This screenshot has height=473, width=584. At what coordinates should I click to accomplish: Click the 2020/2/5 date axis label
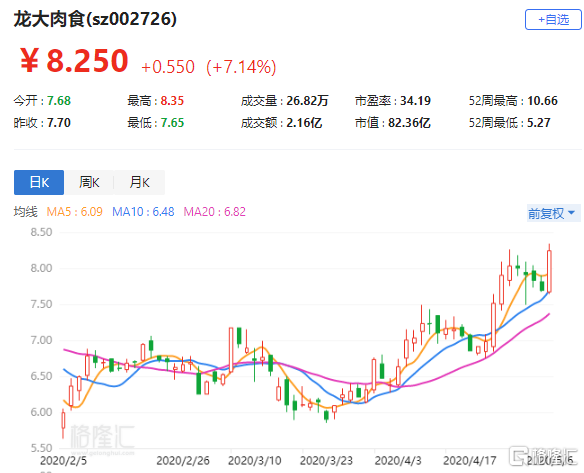[x=63, y=461]
